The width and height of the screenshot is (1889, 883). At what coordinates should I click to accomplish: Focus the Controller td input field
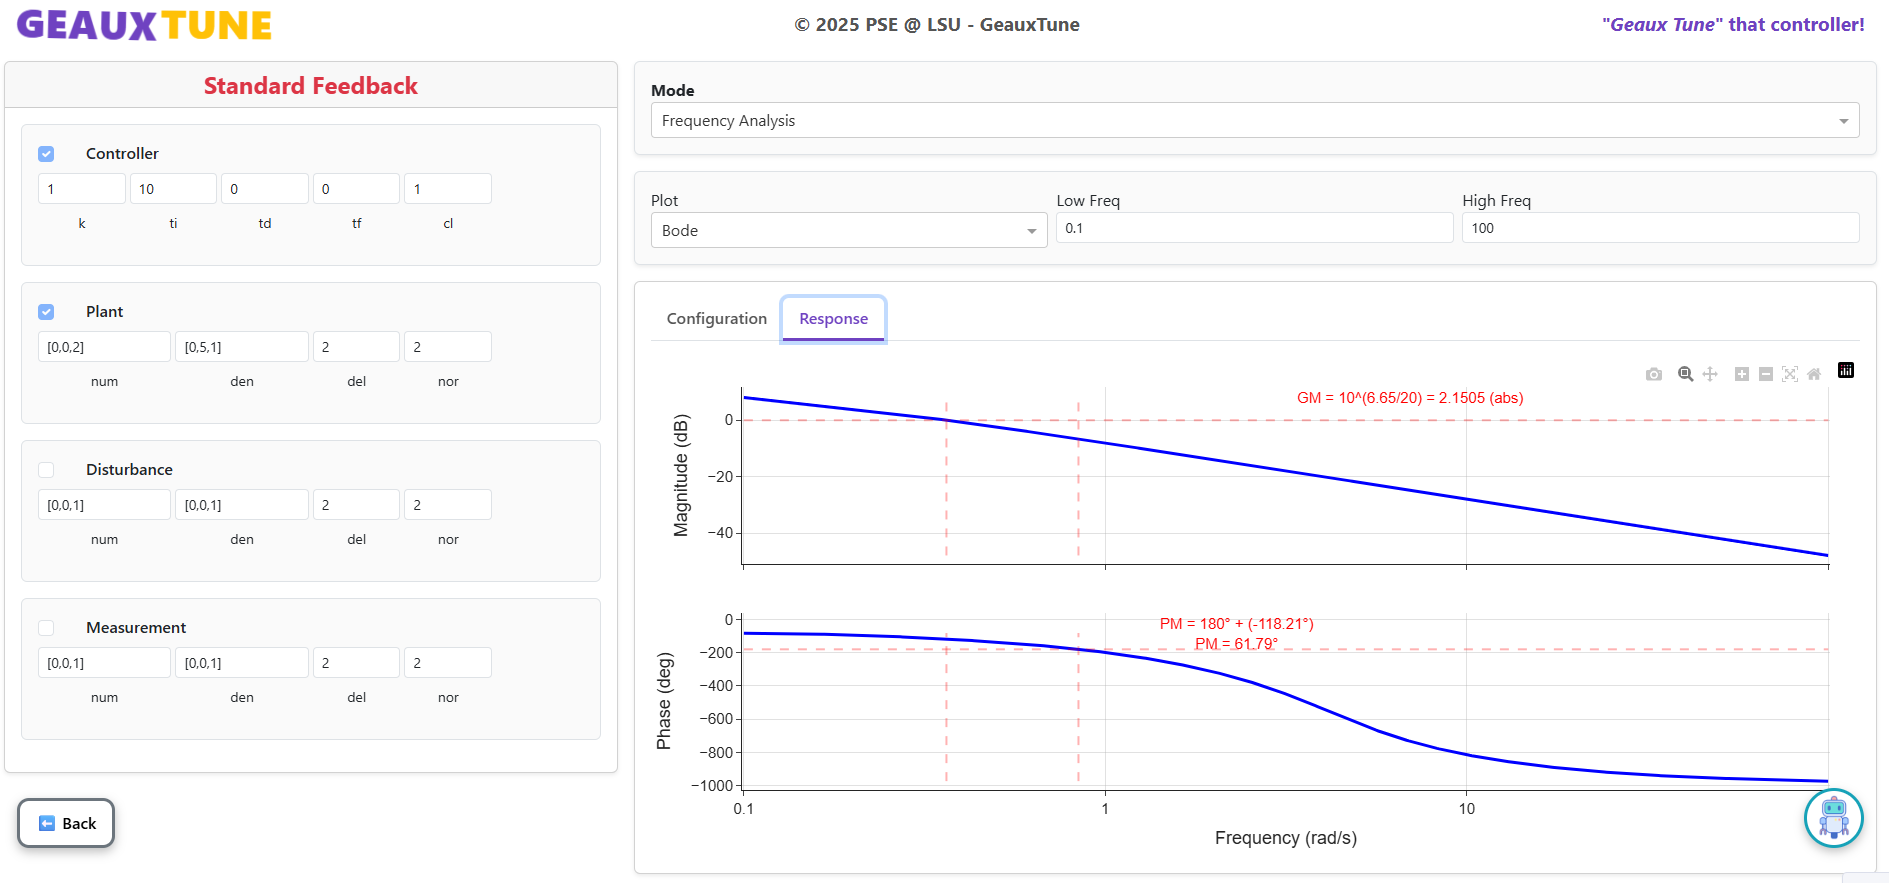tap(265, 189)
